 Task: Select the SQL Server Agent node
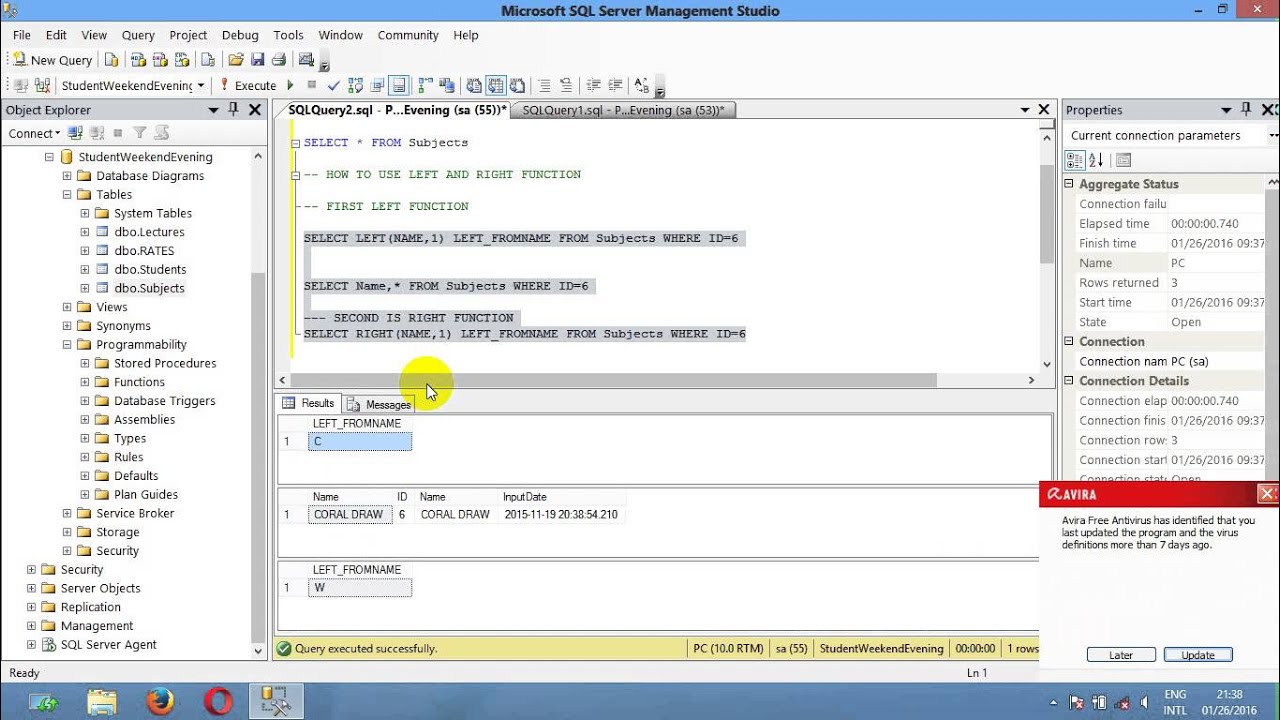point(108,645)
